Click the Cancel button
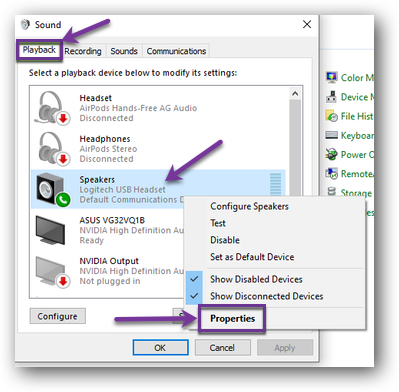The image size is (399, 392). (222, 348)
